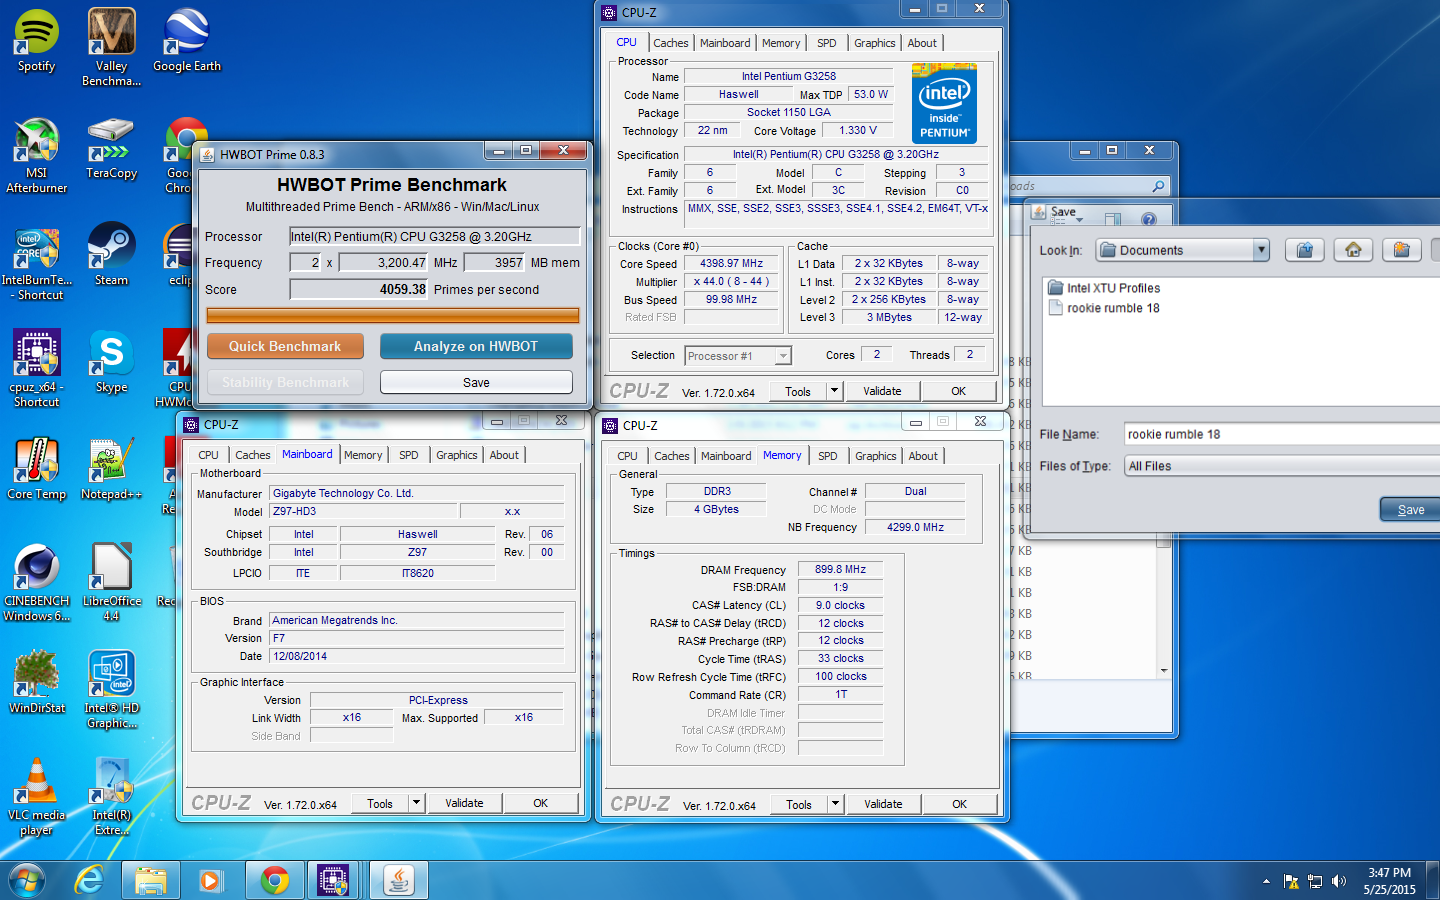Open the Intel HD Graphics desktop icon
Screen dimensions: 1440x900
(111, 690)
